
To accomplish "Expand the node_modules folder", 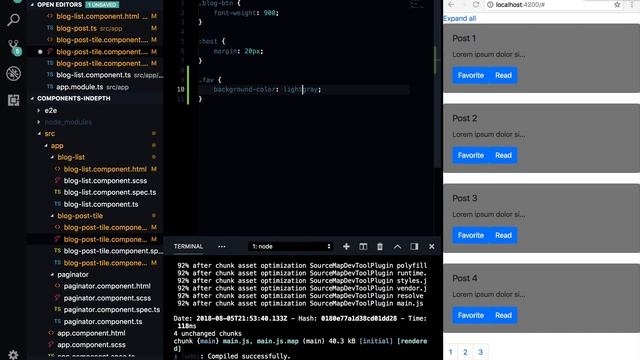I will tap(68, 122).
